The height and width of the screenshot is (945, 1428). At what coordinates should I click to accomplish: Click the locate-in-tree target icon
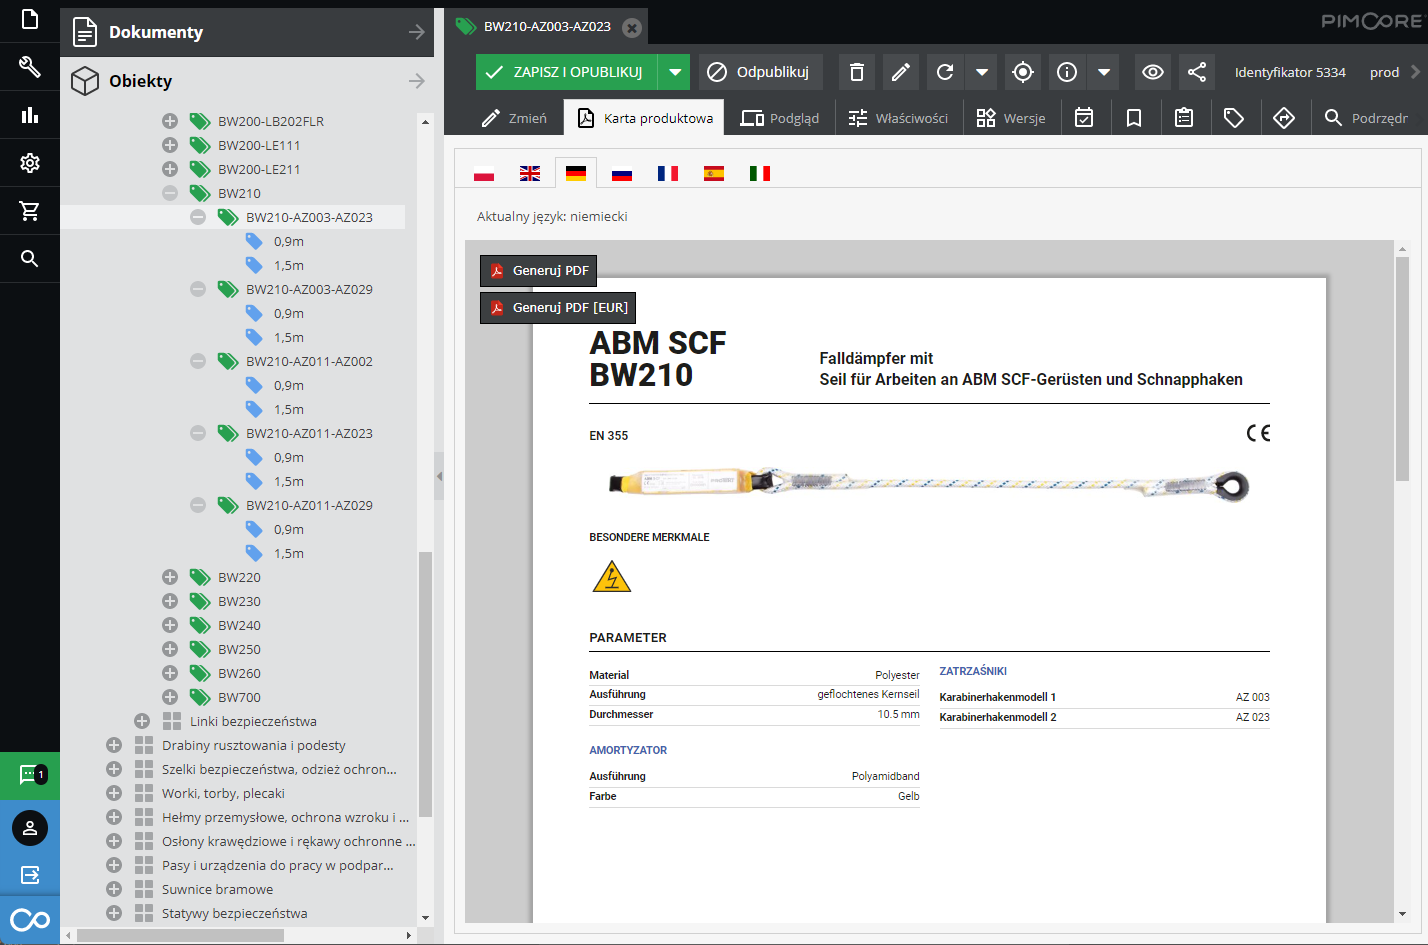coord(1023,72)
